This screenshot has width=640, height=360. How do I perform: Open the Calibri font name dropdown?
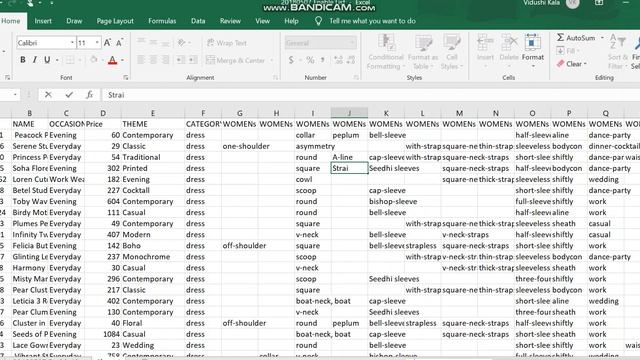[x=72, y=42]
